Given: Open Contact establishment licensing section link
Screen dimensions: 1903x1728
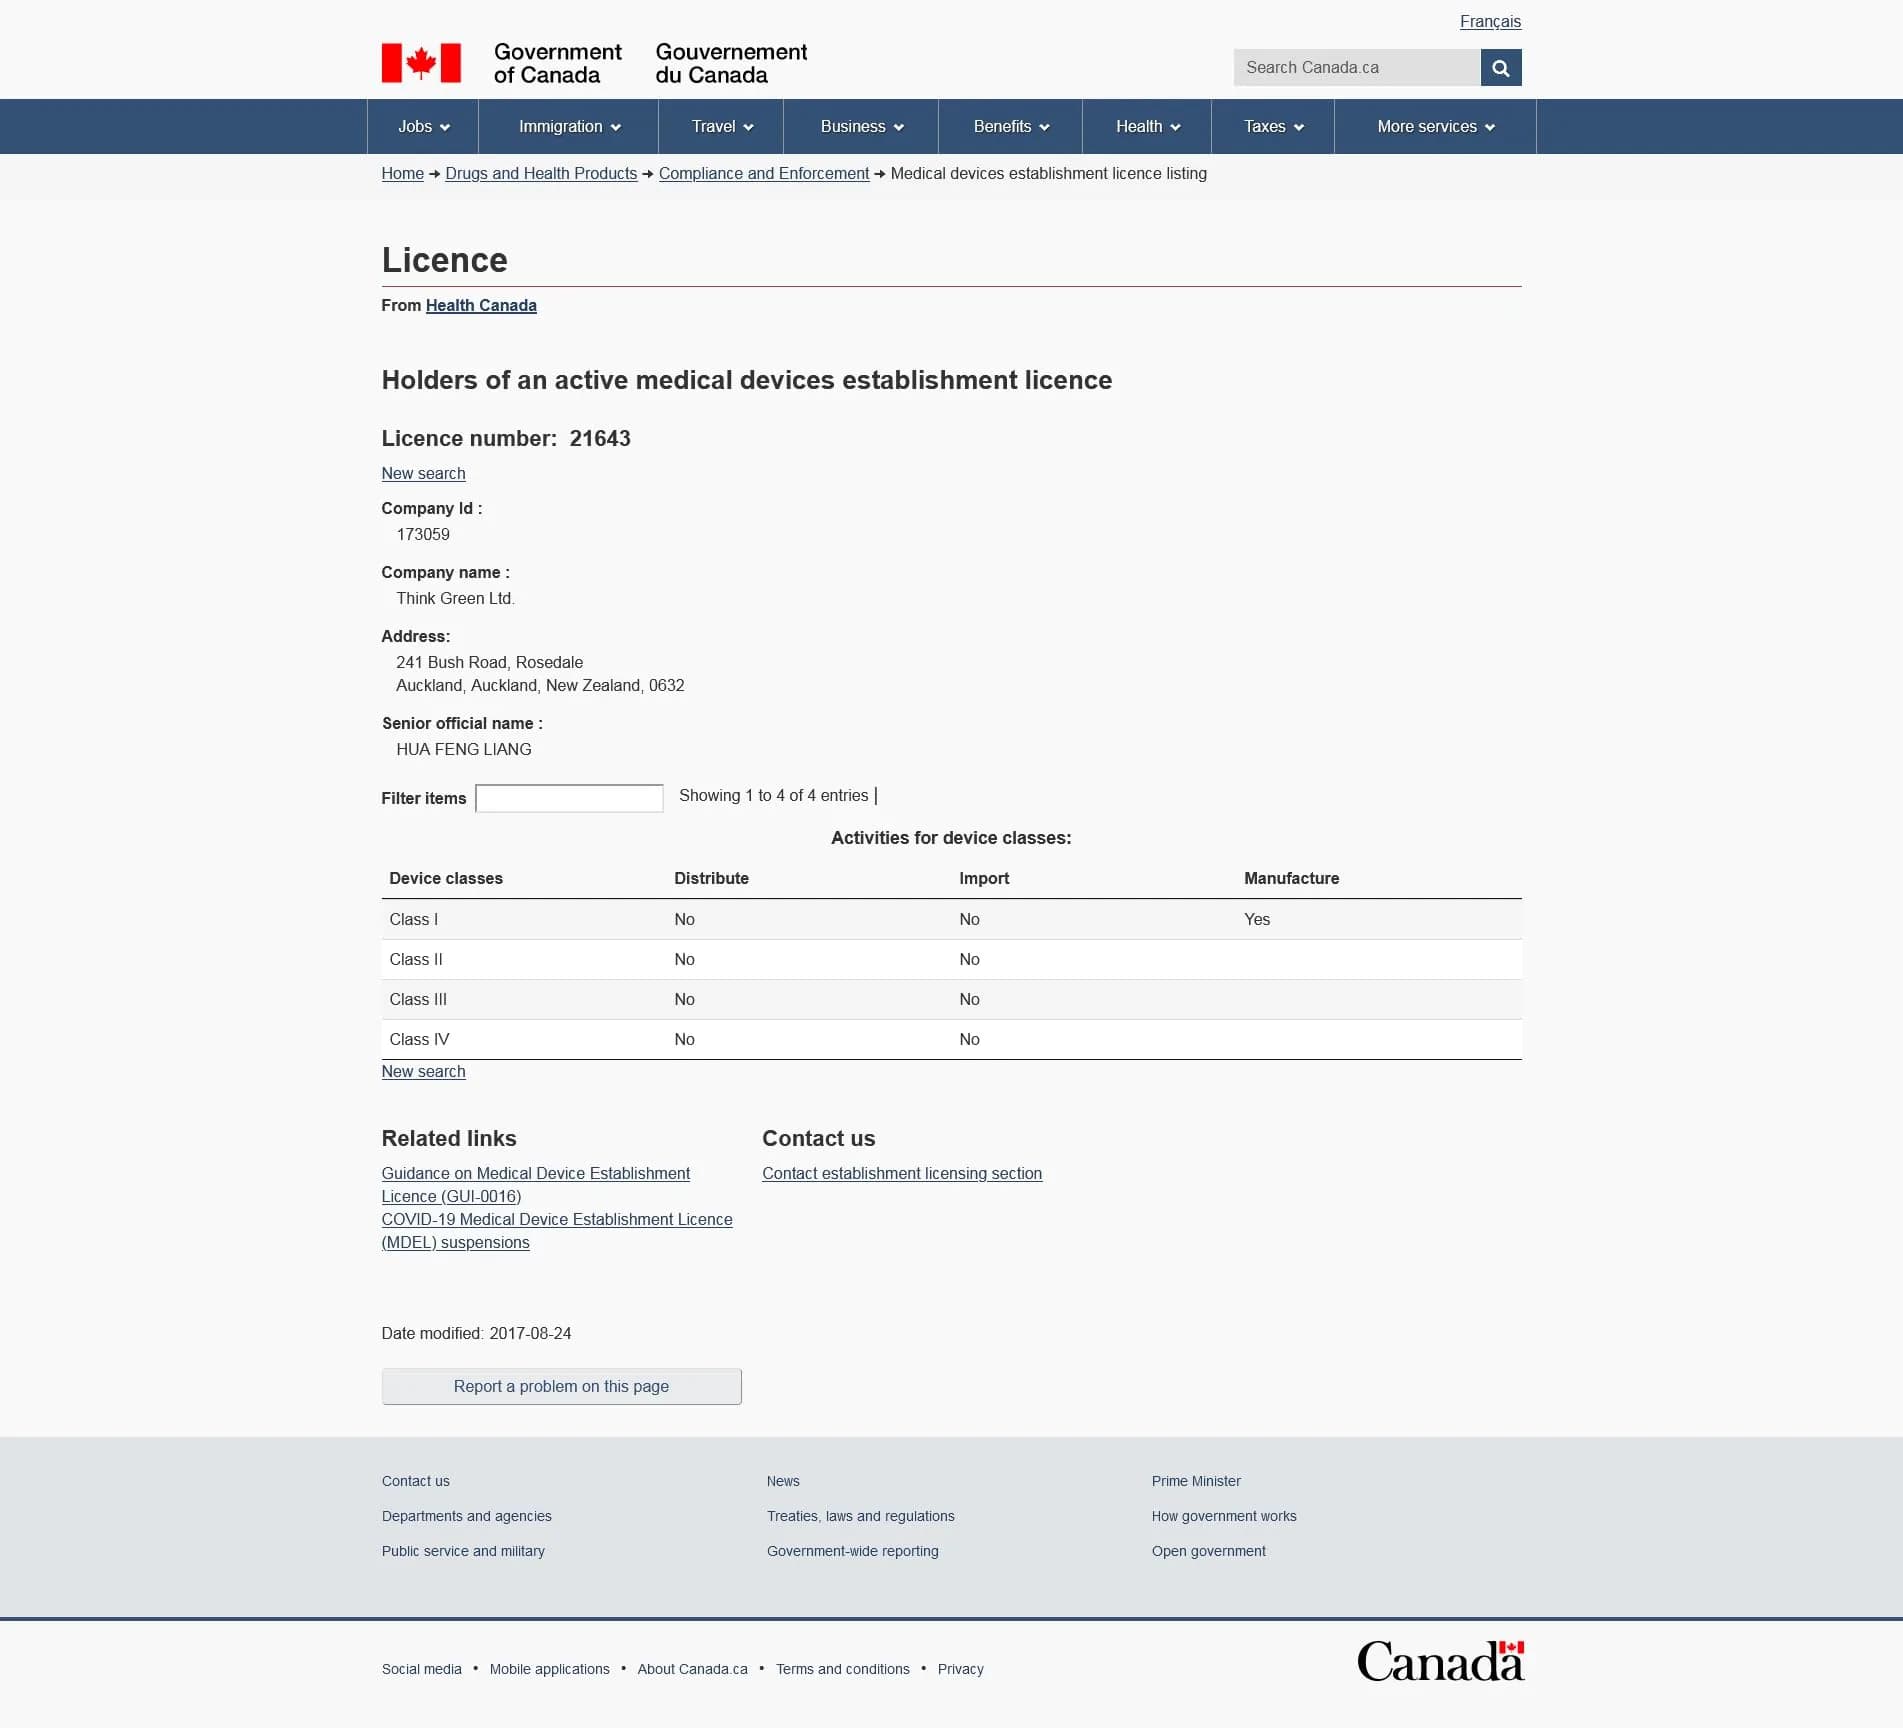Looking at the screenshot, I should 902,1174.
